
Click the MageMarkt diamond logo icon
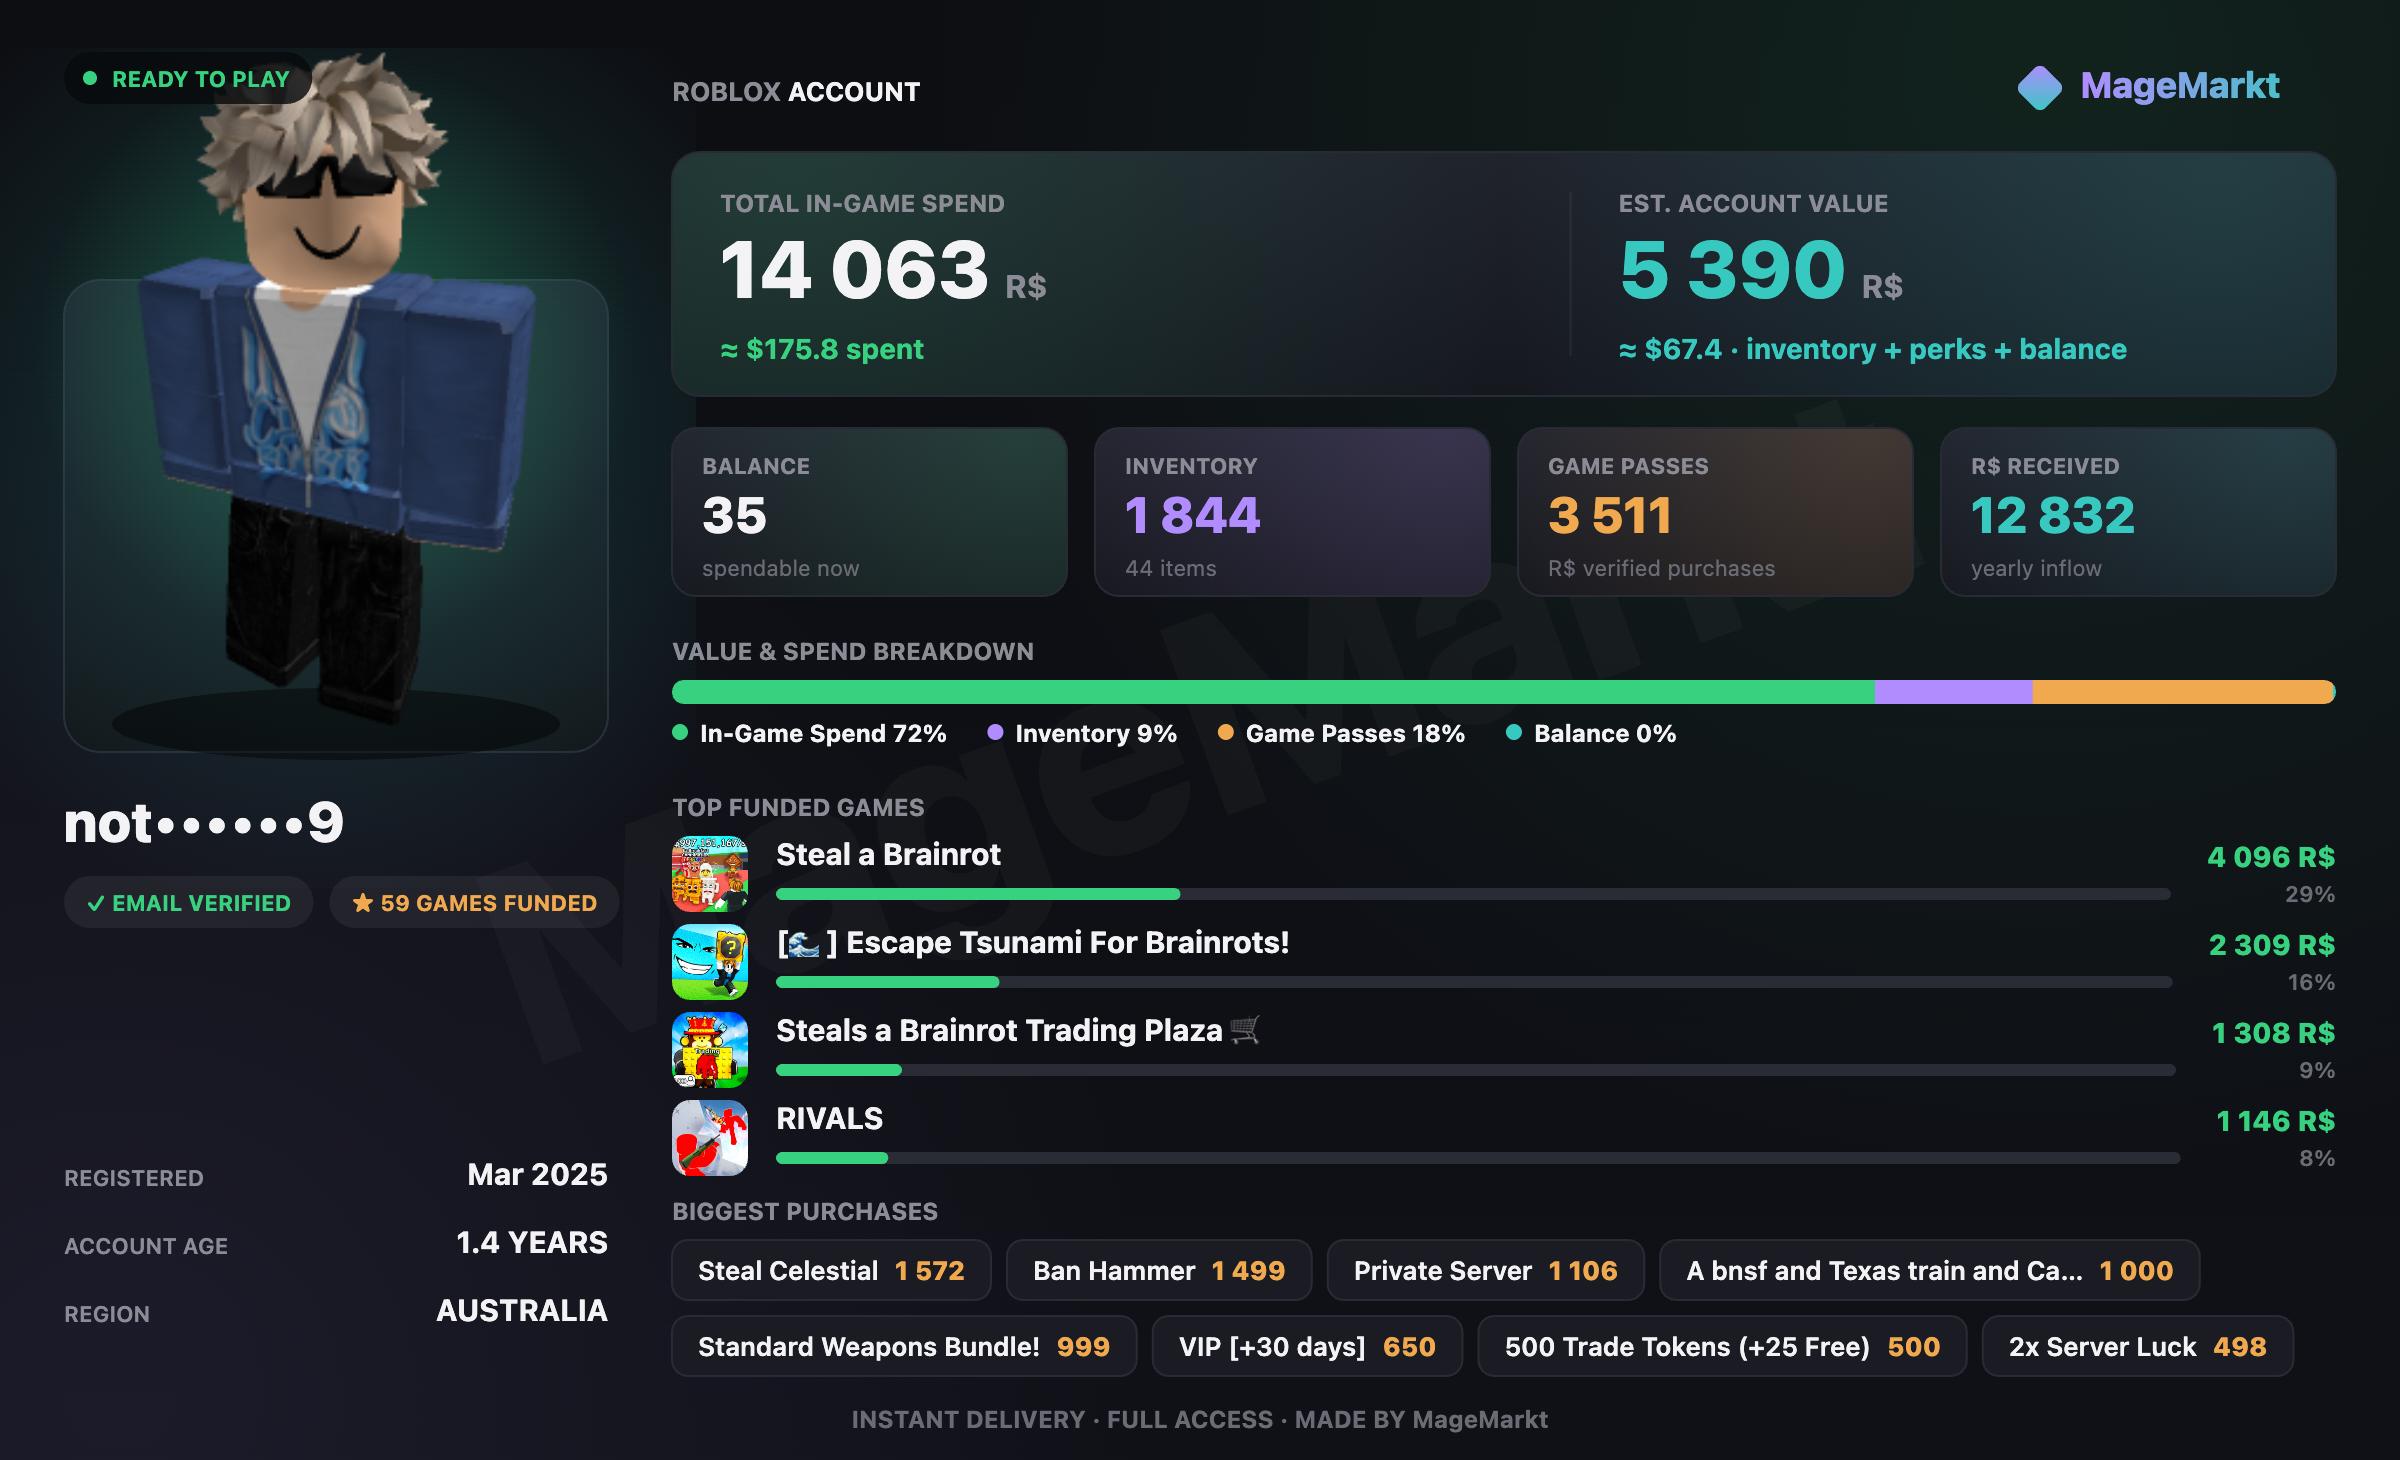click(x=2040, y=88)
